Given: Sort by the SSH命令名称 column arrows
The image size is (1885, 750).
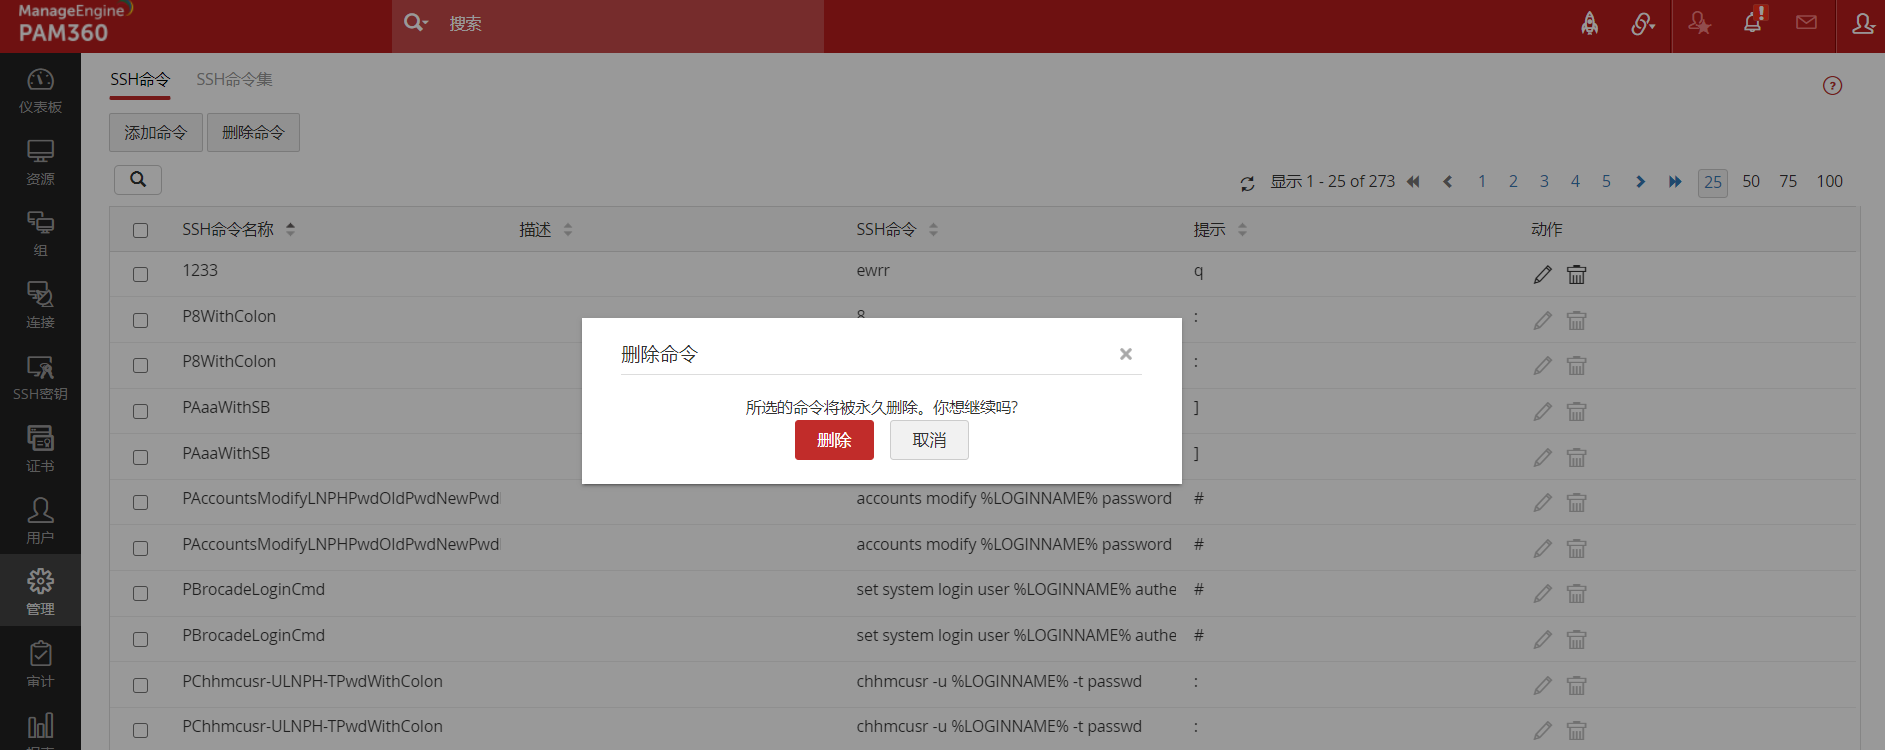Looking at the screenshot, I should 290,229.
